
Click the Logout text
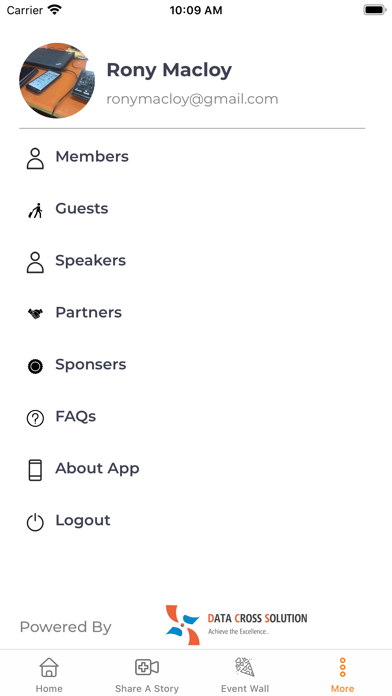point(83,520)
